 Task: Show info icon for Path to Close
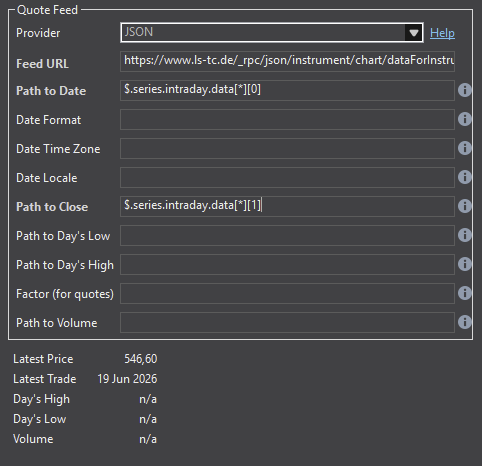point(465,206)
